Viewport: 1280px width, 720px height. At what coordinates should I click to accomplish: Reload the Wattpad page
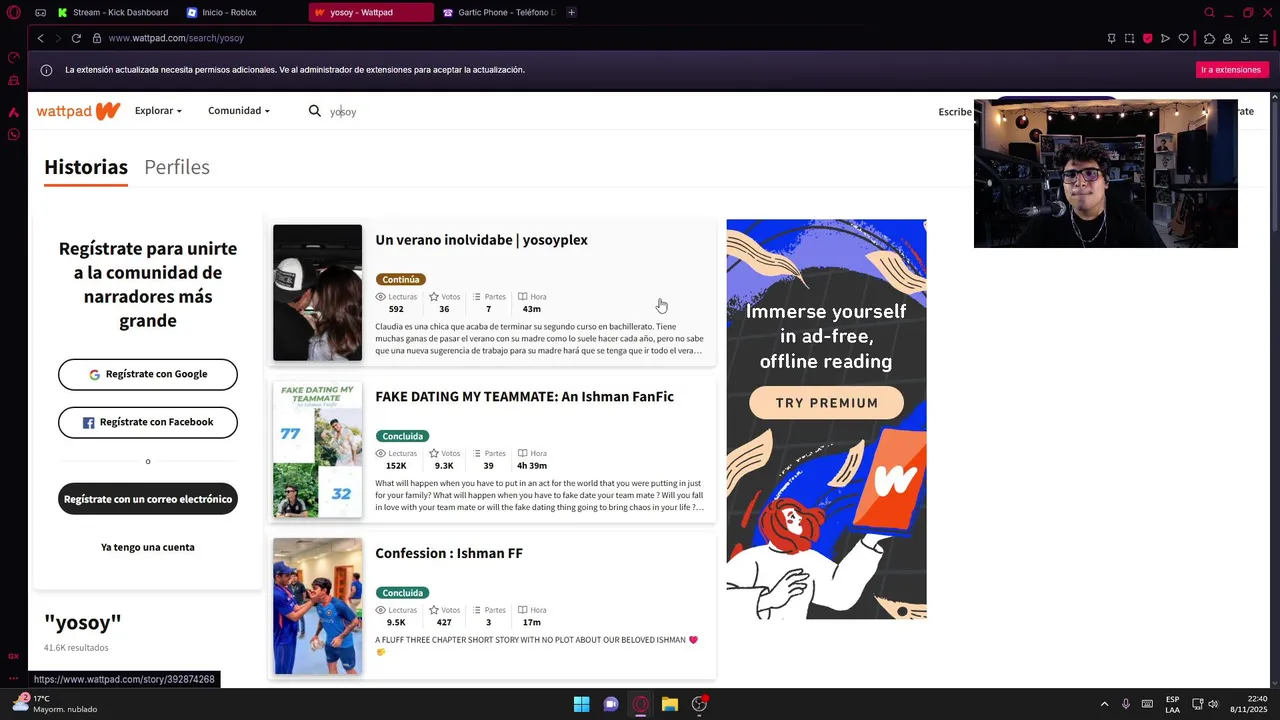click(76, 38)
